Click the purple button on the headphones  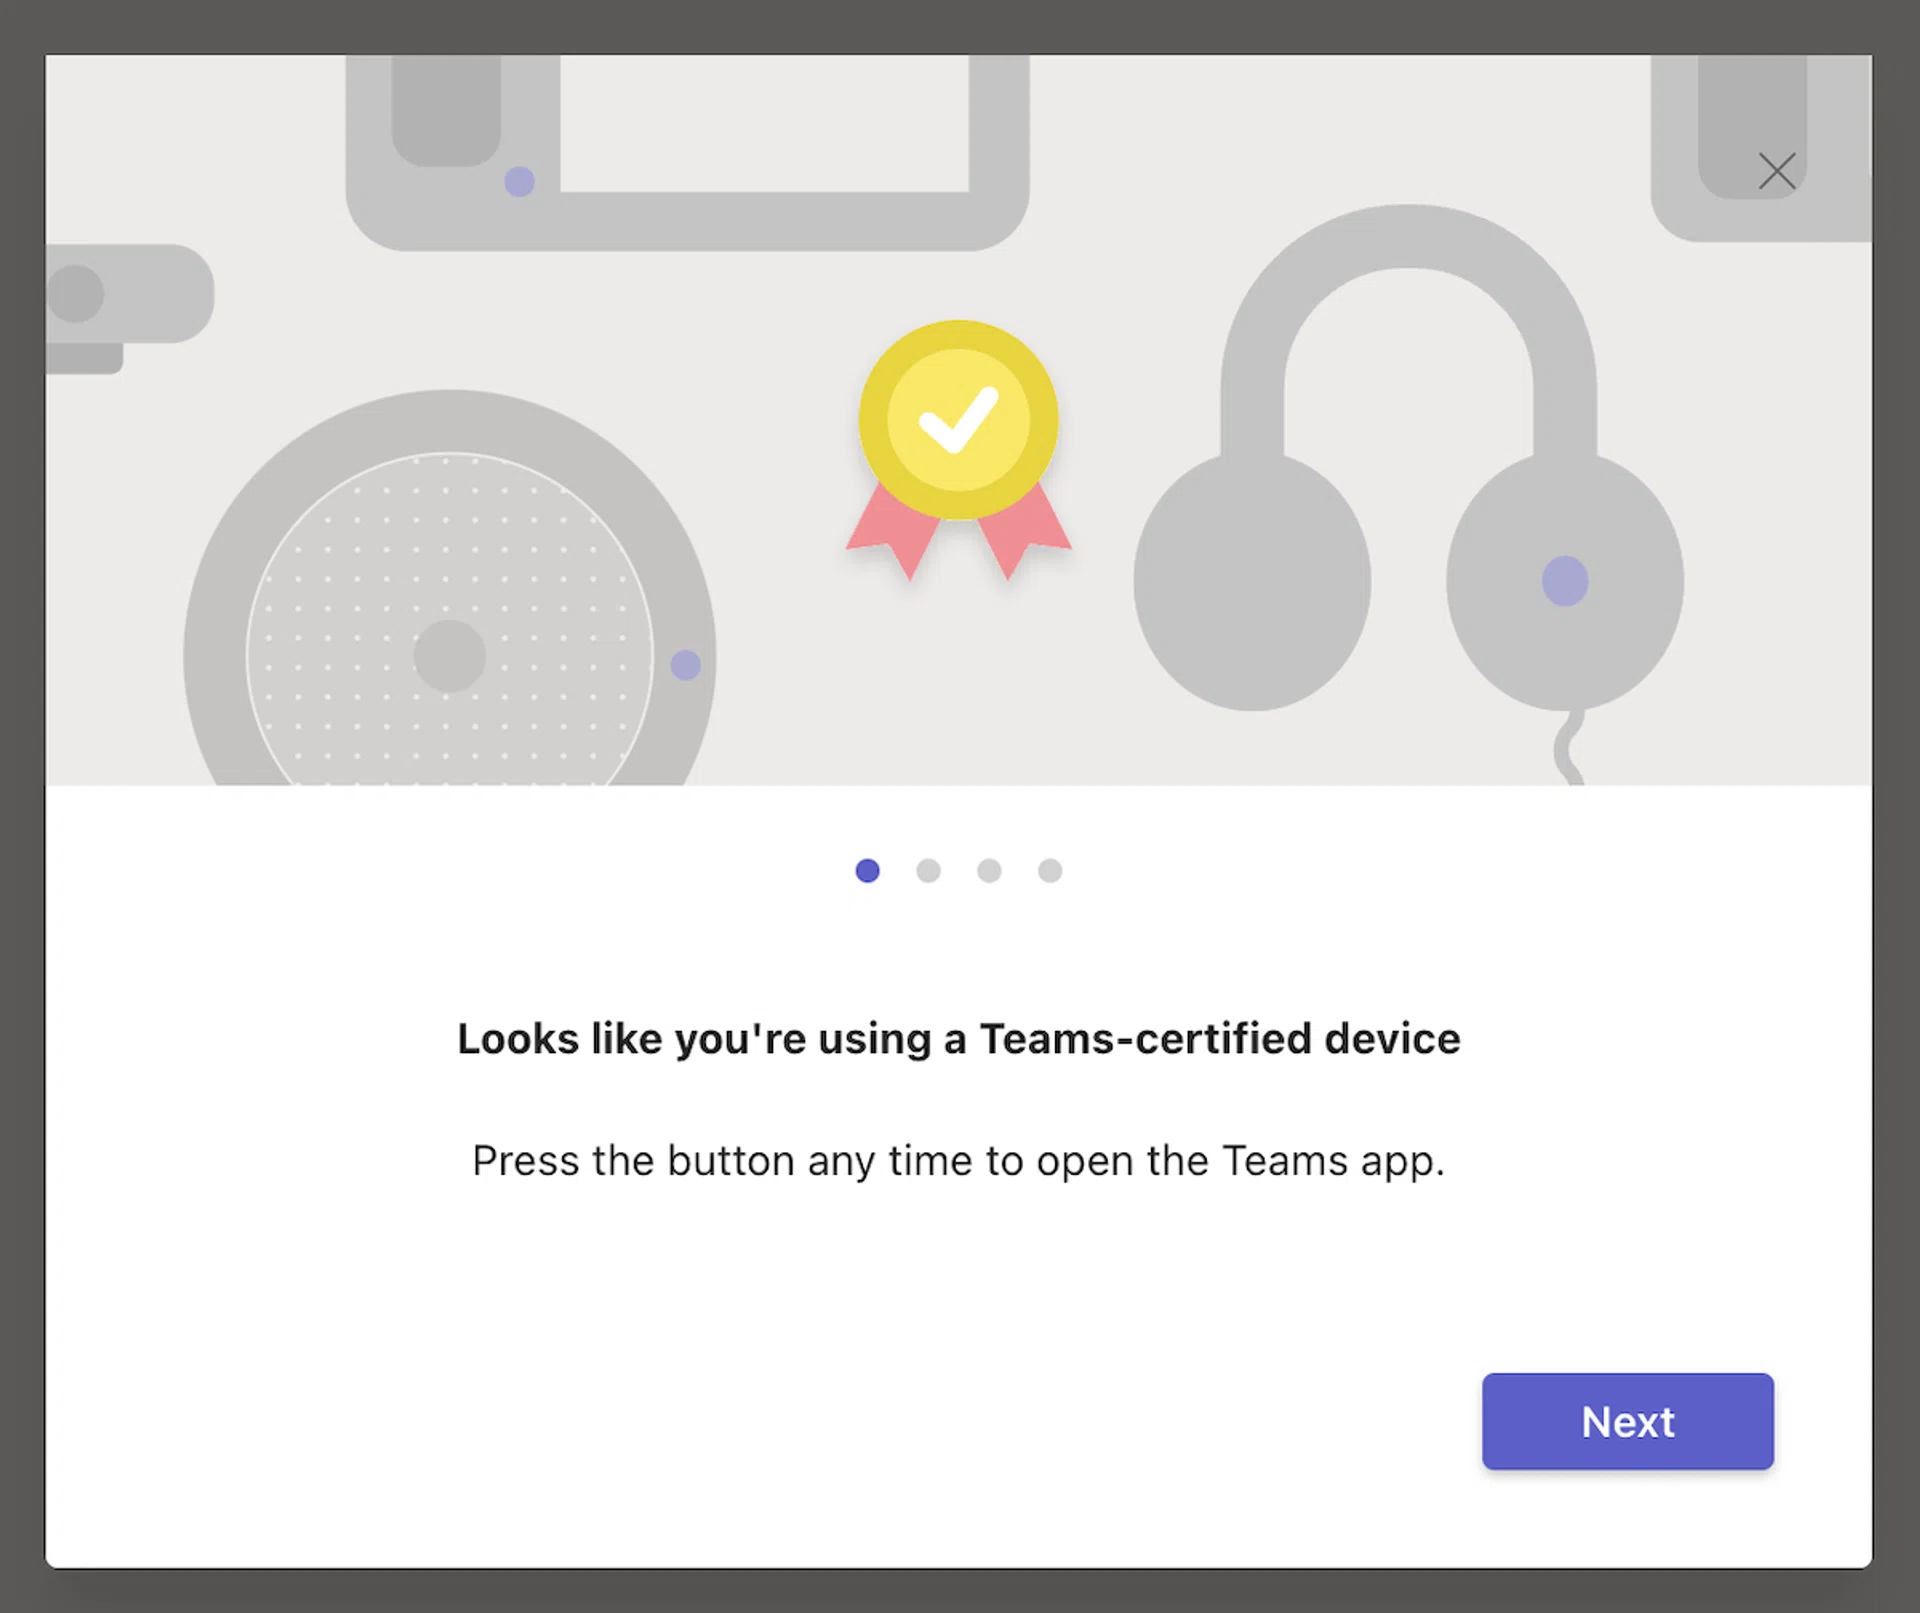click(x=1565, y=581)
